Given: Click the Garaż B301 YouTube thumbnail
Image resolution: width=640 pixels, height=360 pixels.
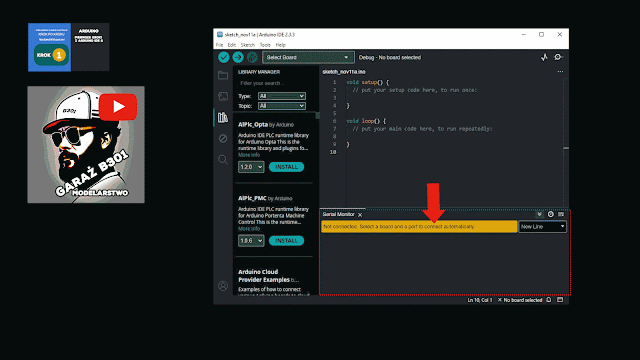Looking at the screenshot, I should (x=86, y=144).
